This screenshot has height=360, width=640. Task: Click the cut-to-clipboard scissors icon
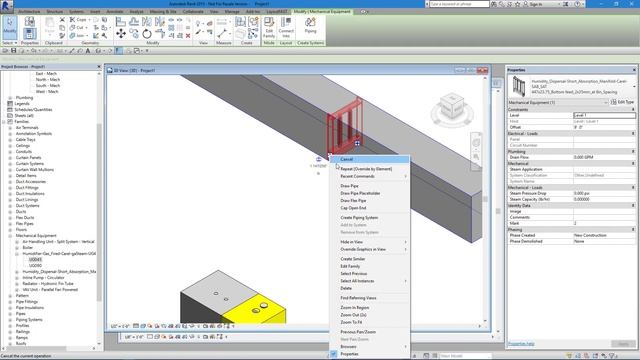(x=62, y=20)
